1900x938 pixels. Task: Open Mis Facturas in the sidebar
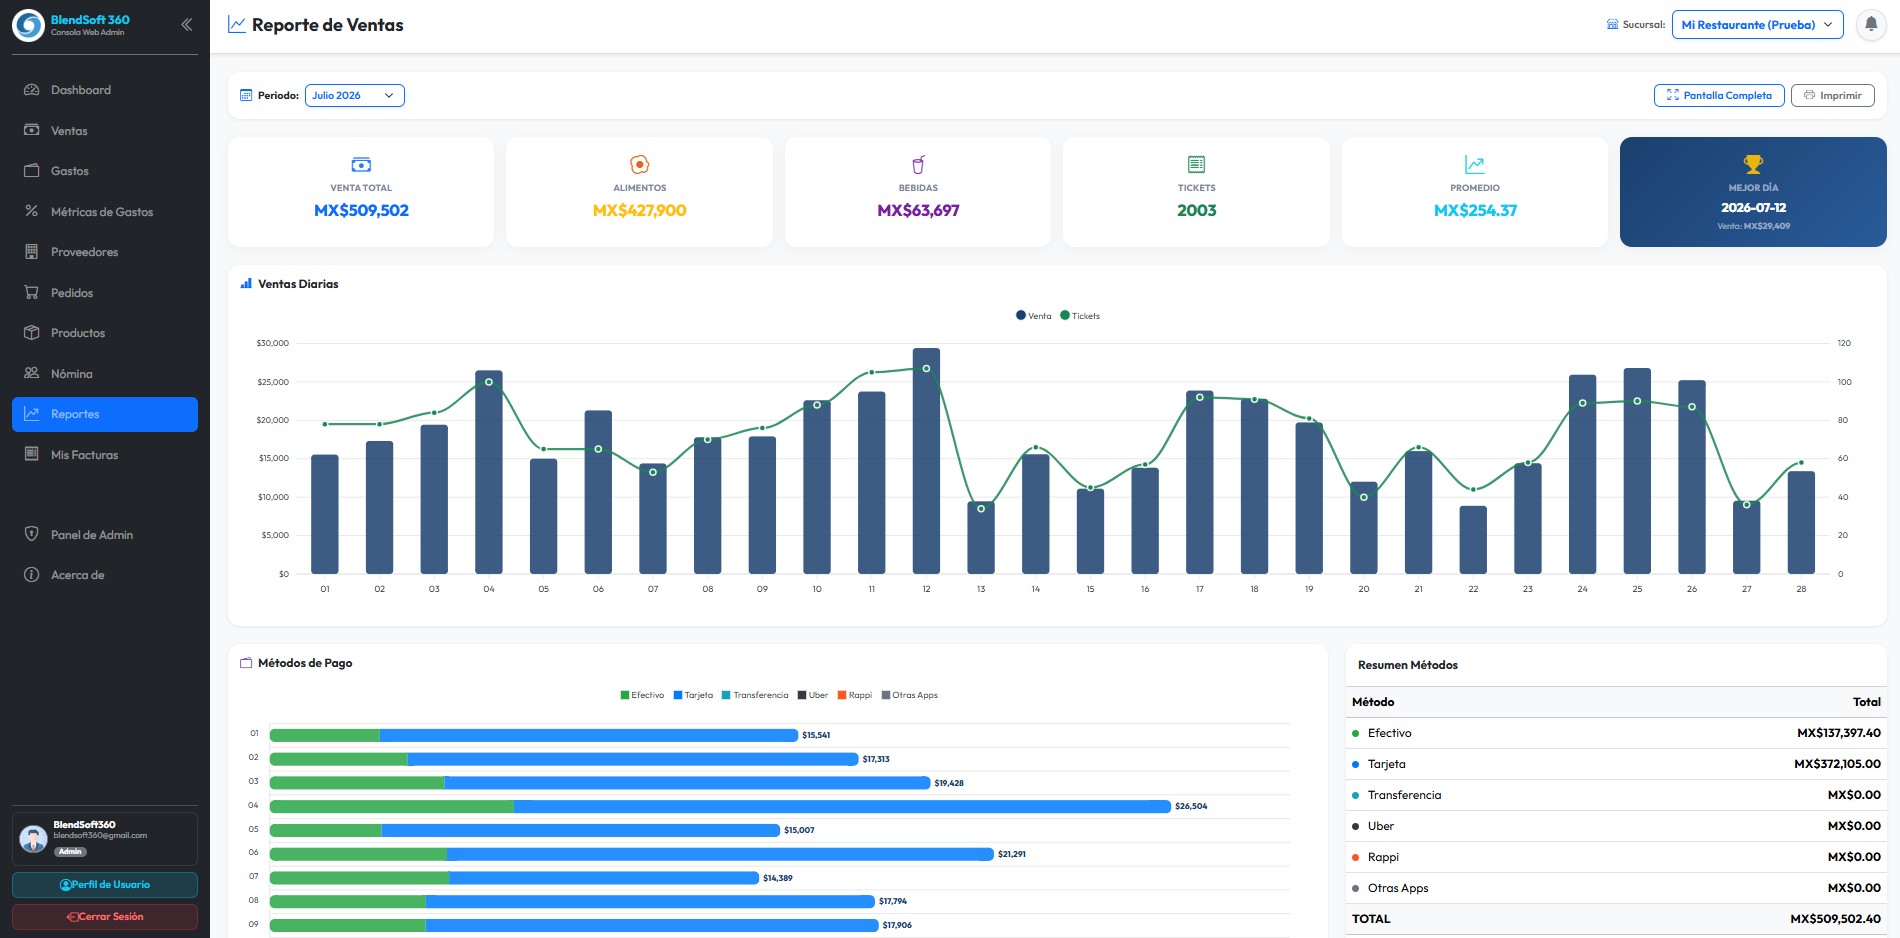click(x=105, y=455)
